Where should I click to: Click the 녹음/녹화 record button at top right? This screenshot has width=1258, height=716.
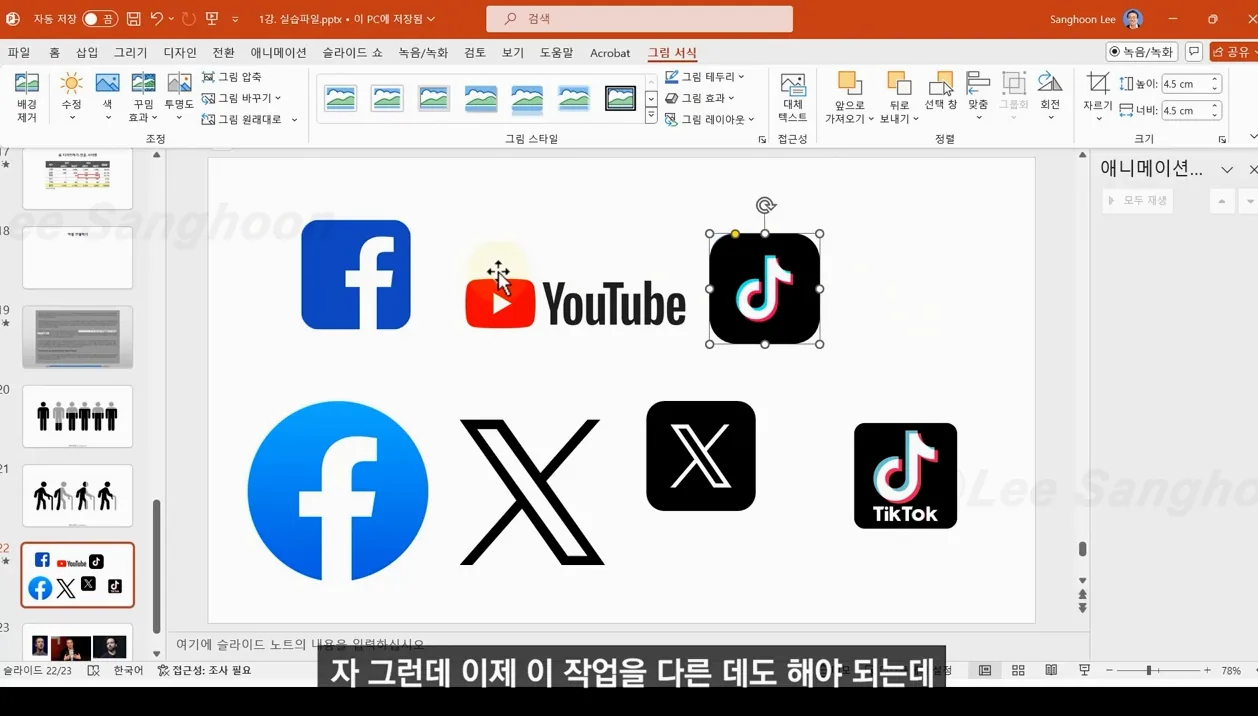coord(1142,52)
